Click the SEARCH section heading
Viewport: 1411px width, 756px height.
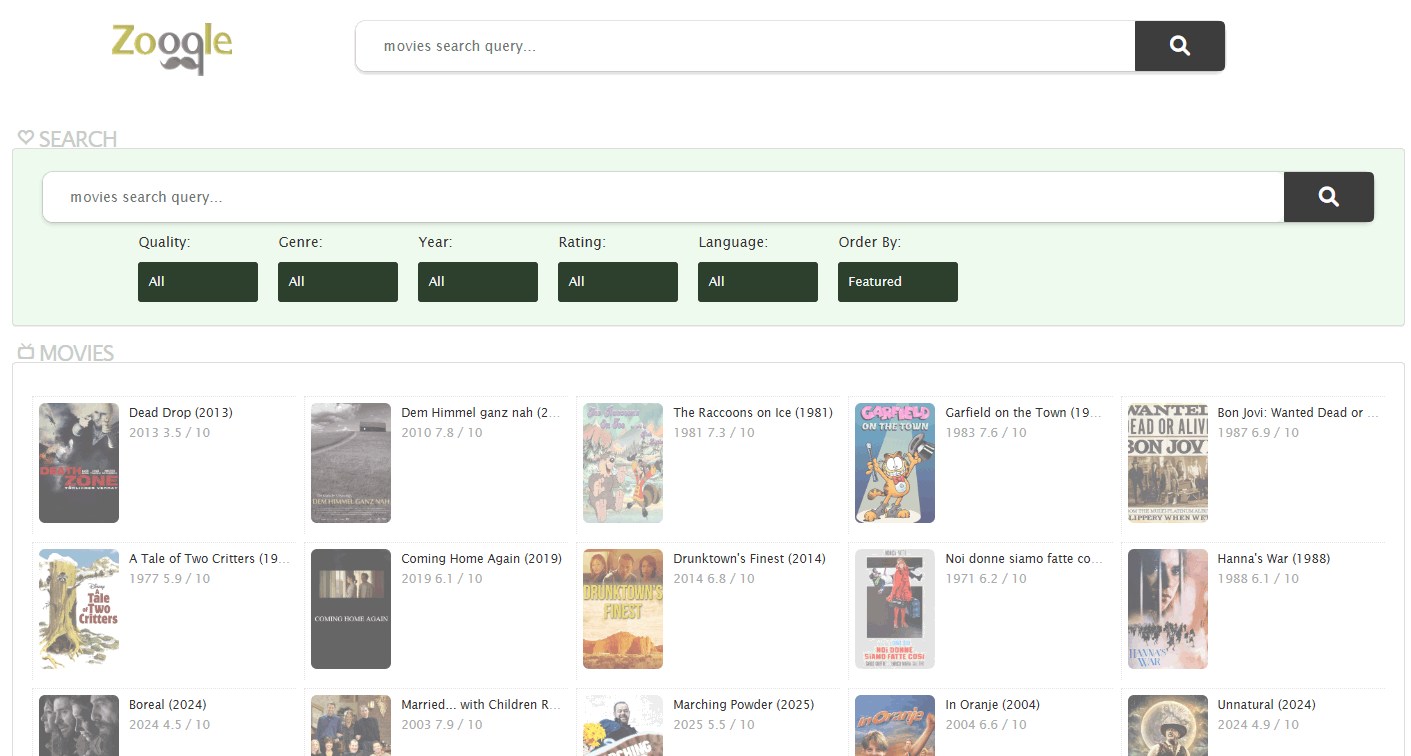[x=78, y=139]
